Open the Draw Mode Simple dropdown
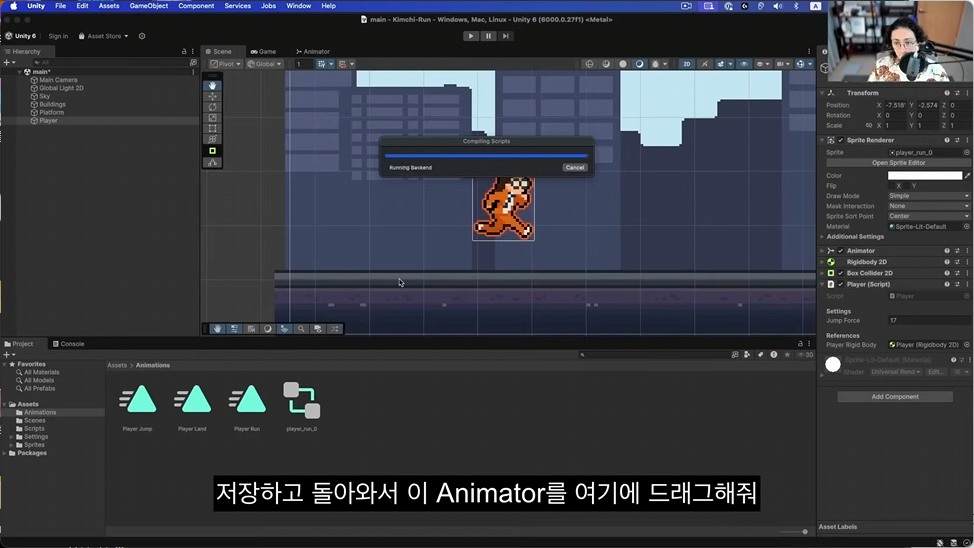Viewport: 974px width, 548px height. pos(928,196)
